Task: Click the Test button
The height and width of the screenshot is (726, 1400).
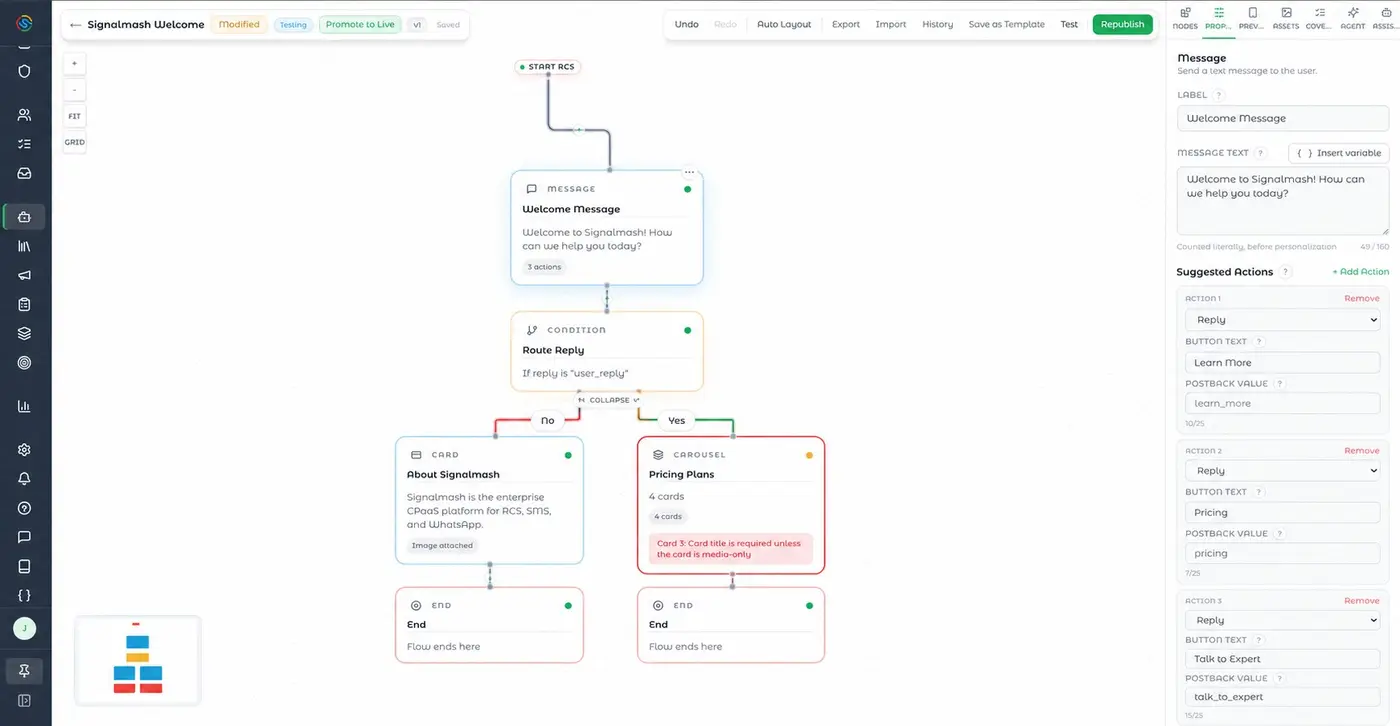Action: [1070, 25]
